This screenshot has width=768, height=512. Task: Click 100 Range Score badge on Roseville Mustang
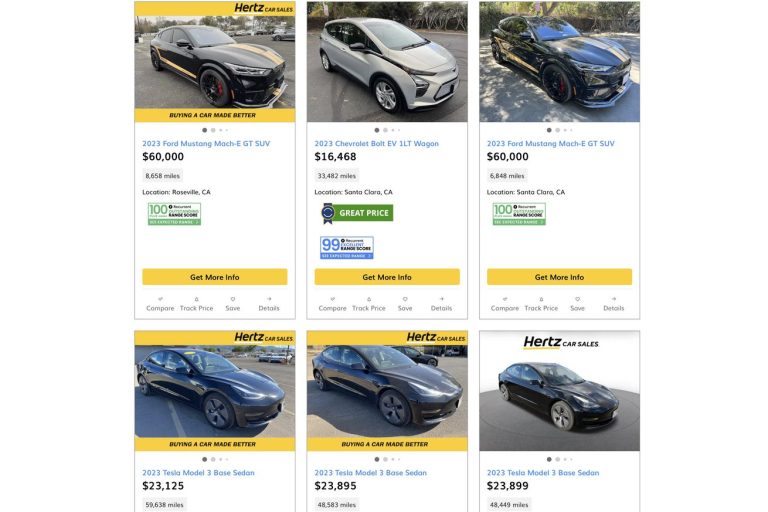point(174,214)
